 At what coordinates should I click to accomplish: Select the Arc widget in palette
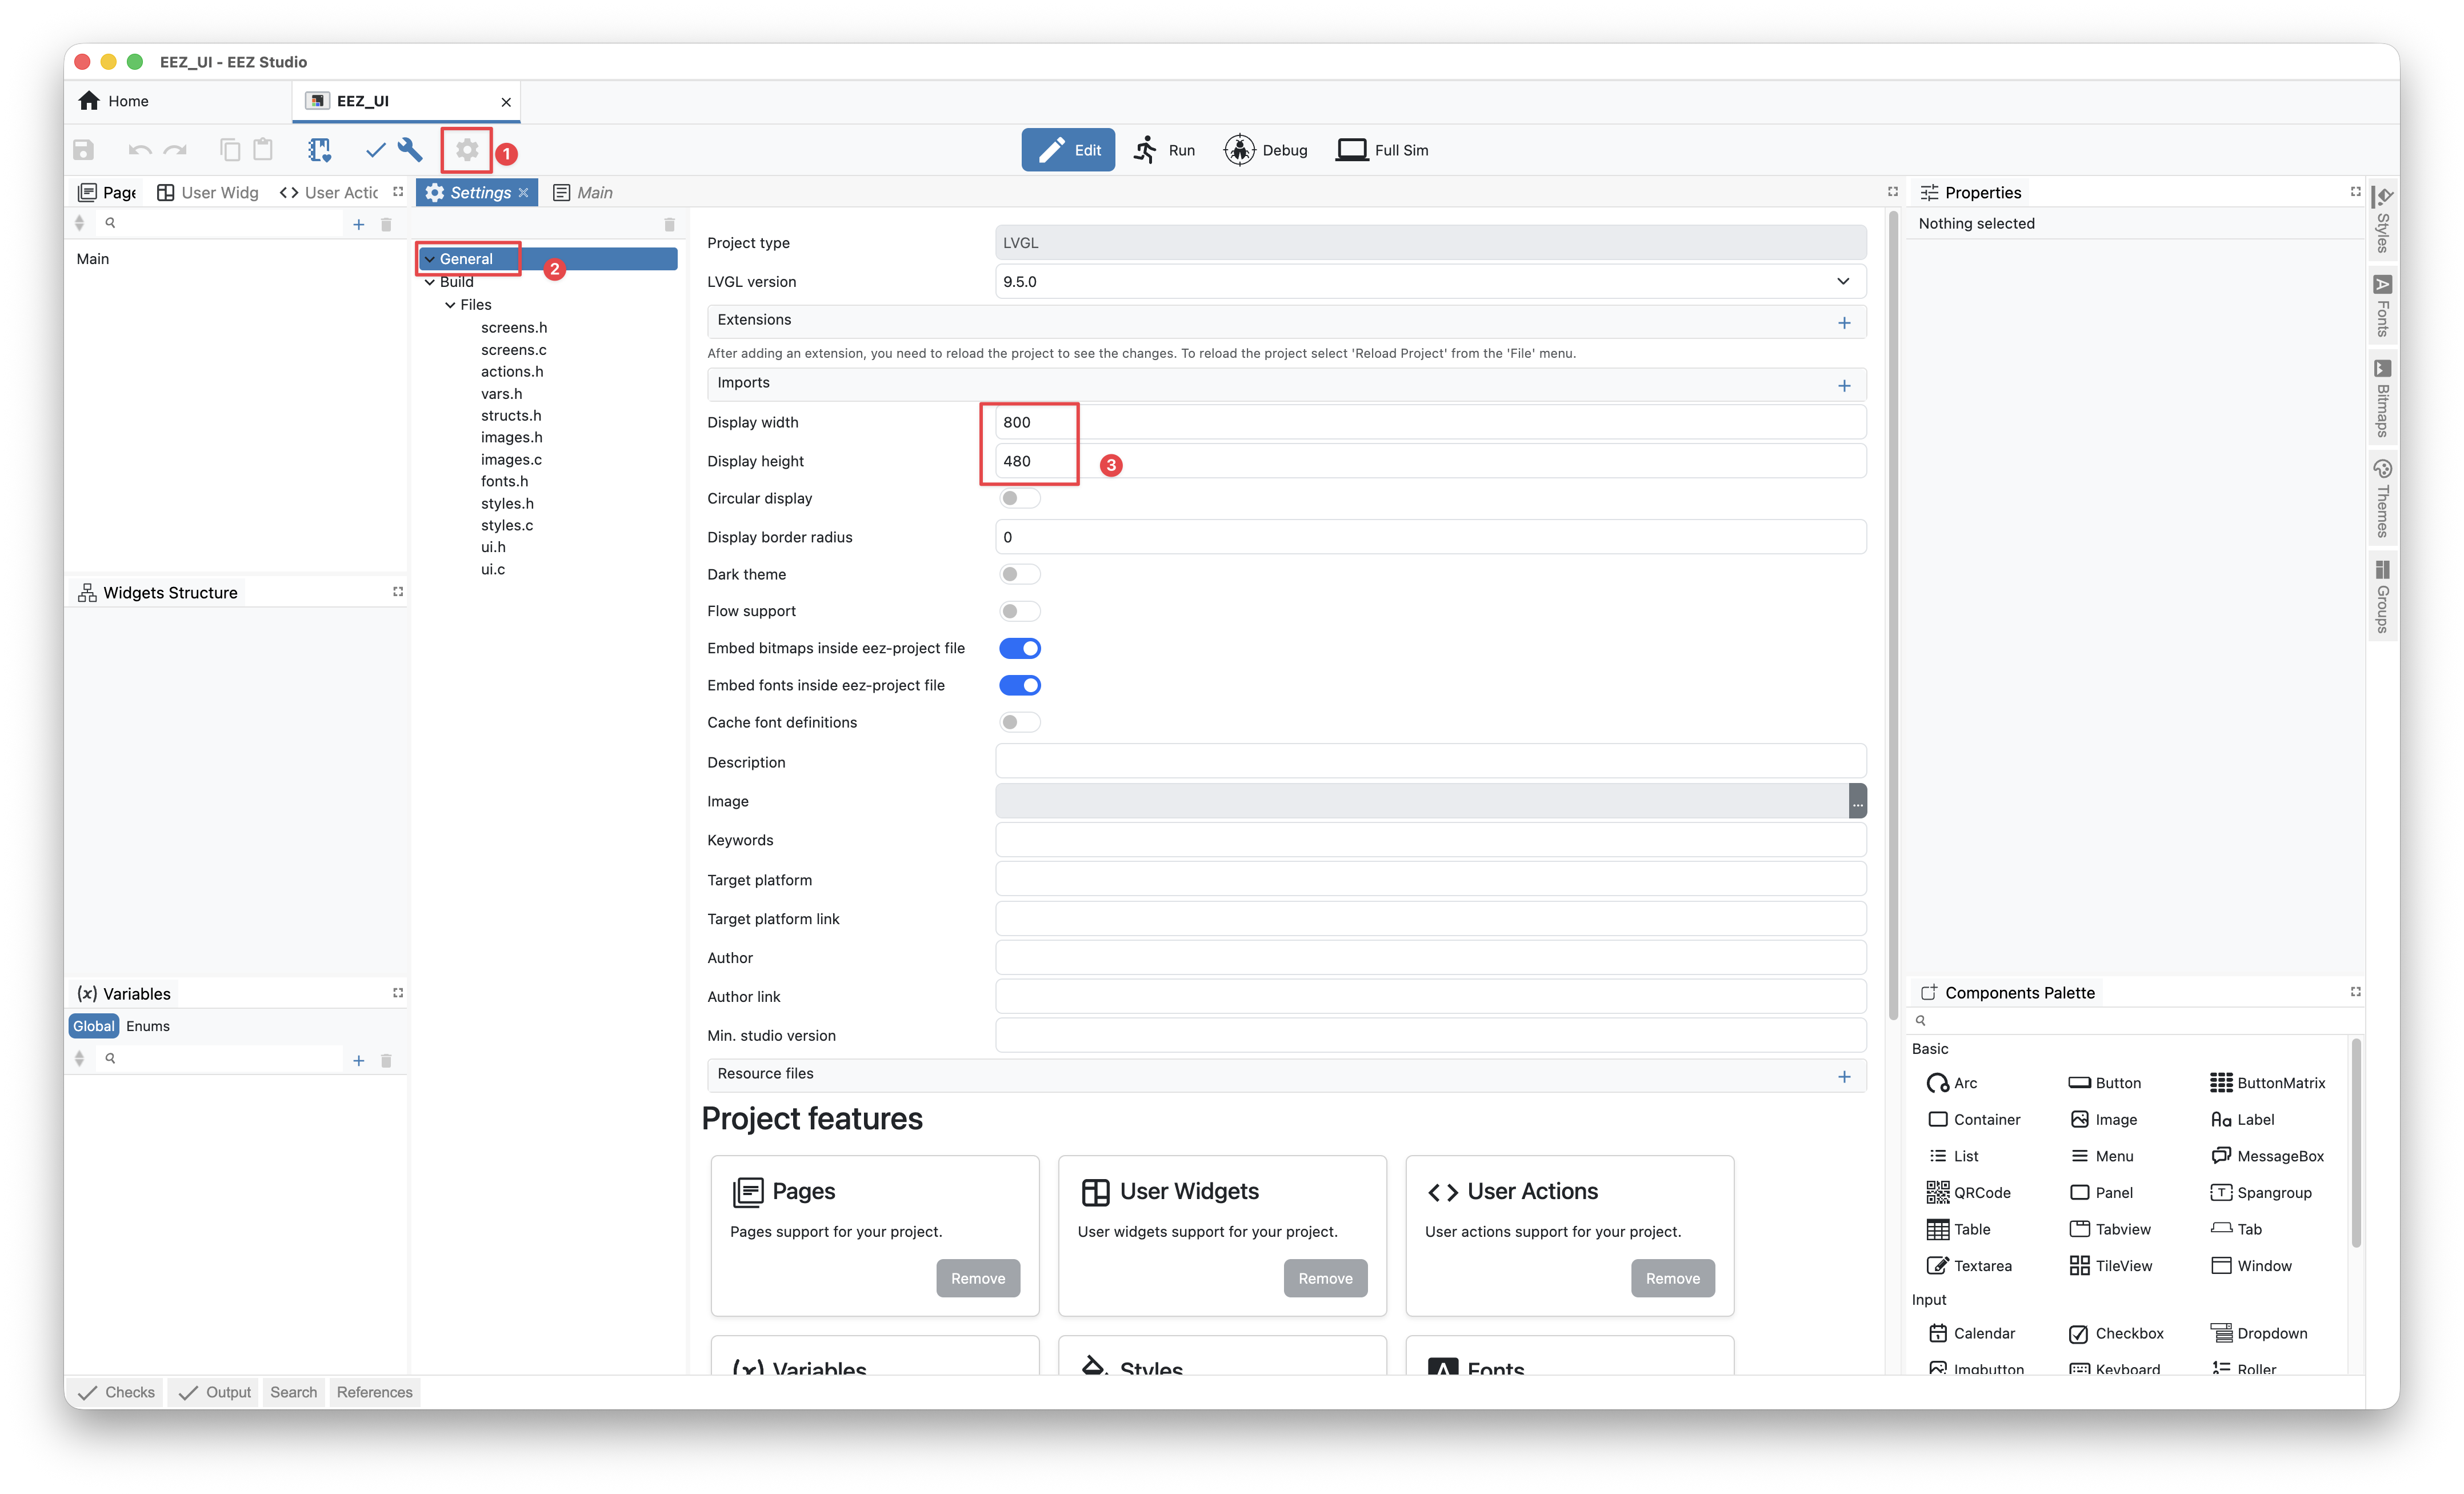(1952, 1083)
